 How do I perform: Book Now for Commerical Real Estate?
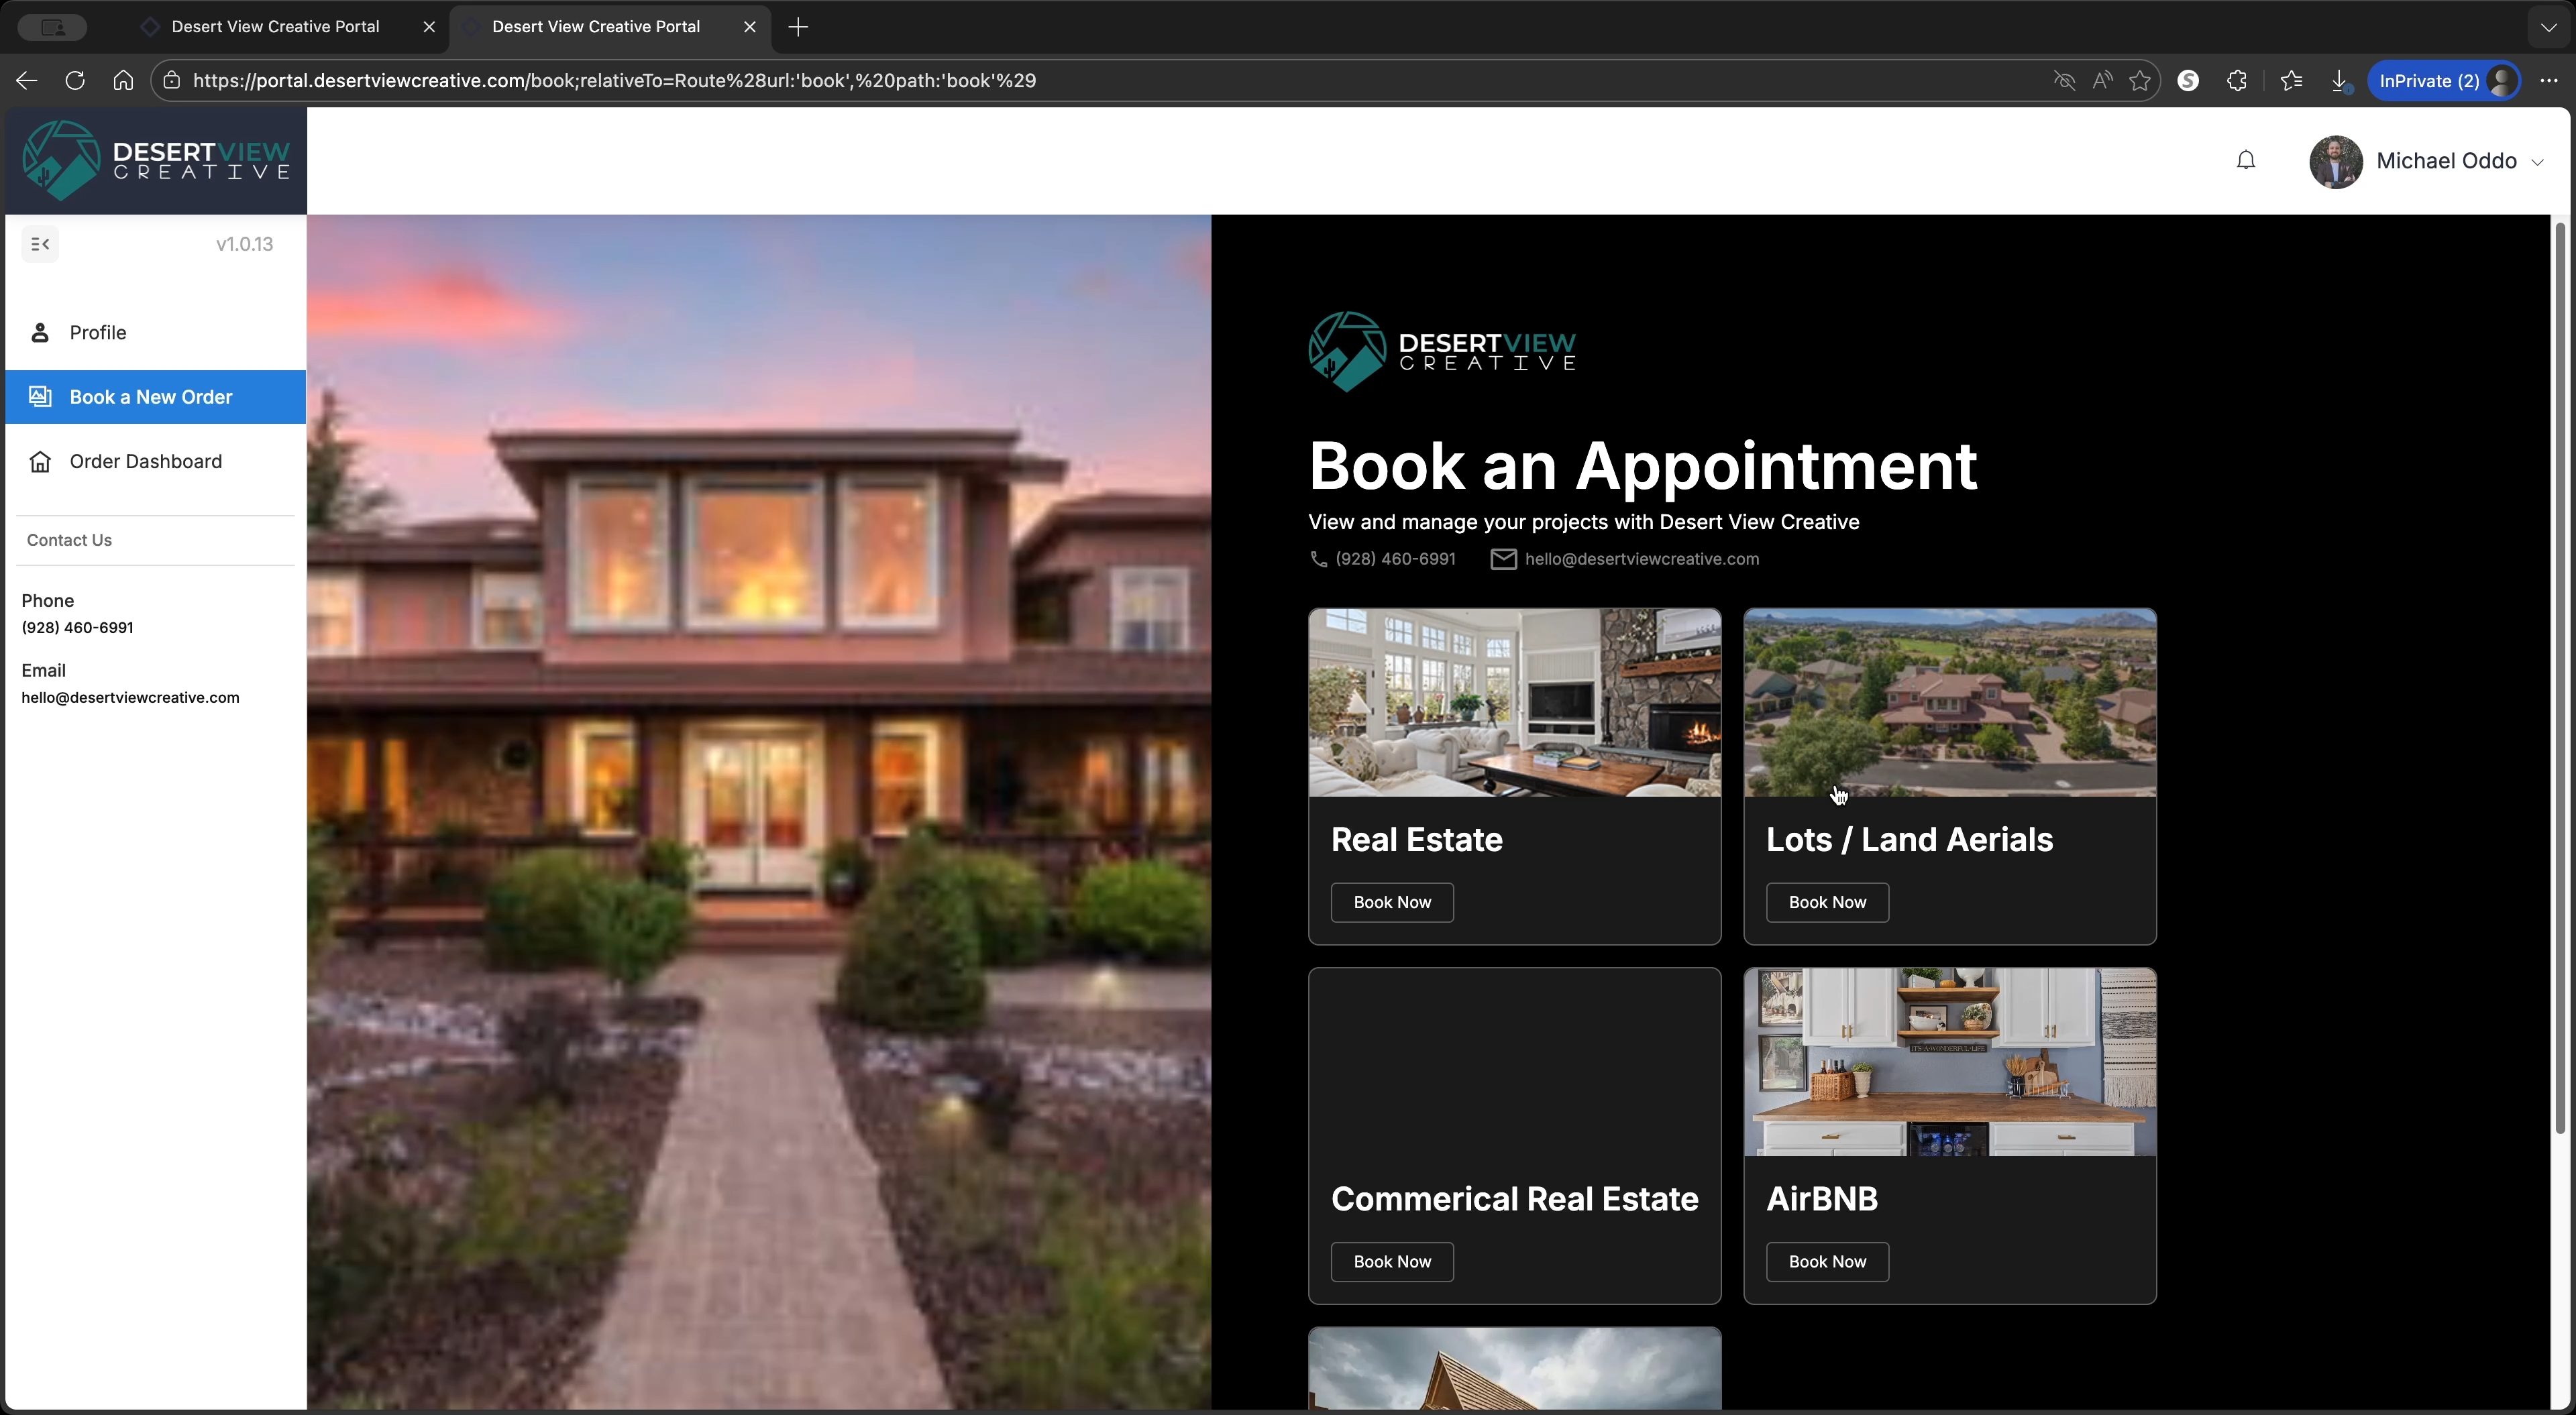click(1392, 1262)
